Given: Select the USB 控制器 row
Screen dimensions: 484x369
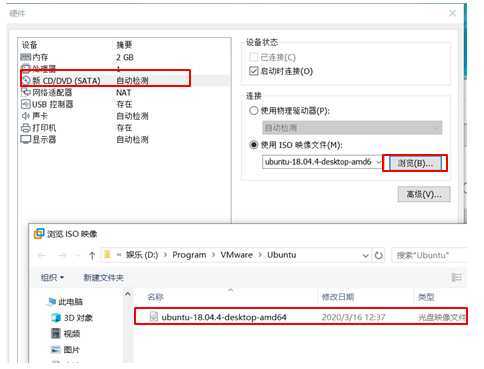Looking at the screenshot, I should [124, 104].
